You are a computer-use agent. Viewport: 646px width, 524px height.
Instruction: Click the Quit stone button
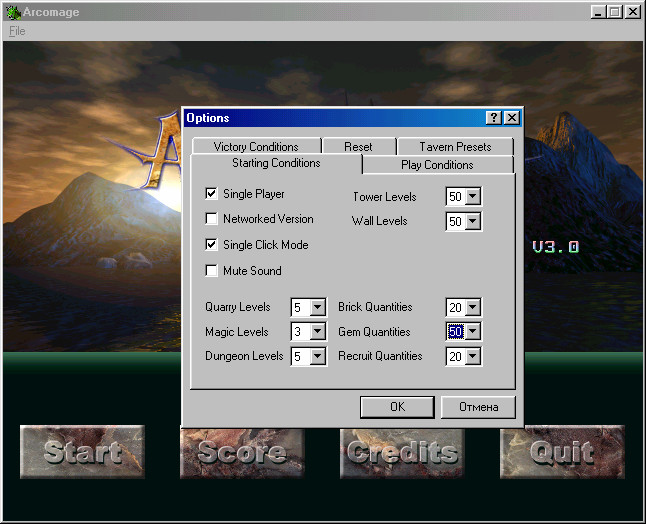point(562,451)
